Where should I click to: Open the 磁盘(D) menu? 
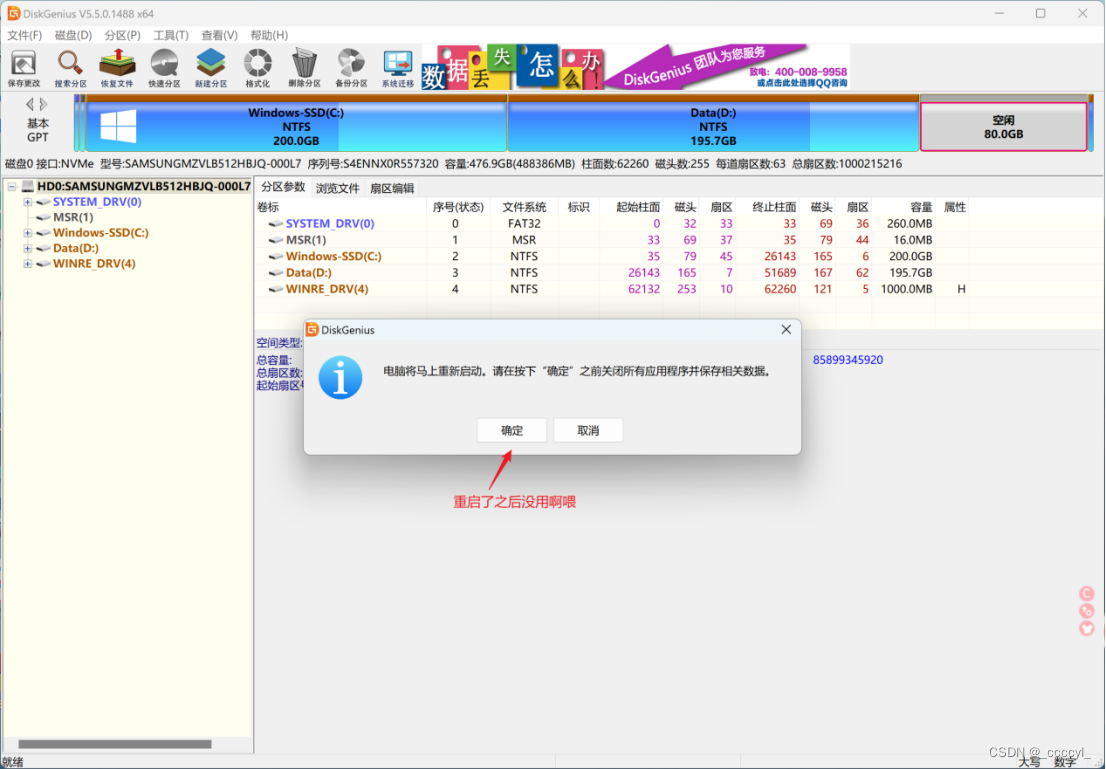pos(73,35)
